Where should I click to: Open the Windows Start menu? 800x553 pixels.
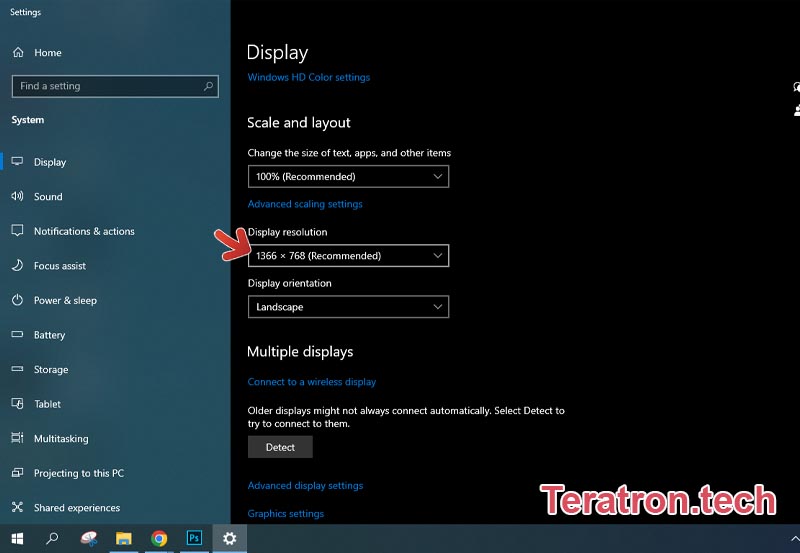point(17,538)
